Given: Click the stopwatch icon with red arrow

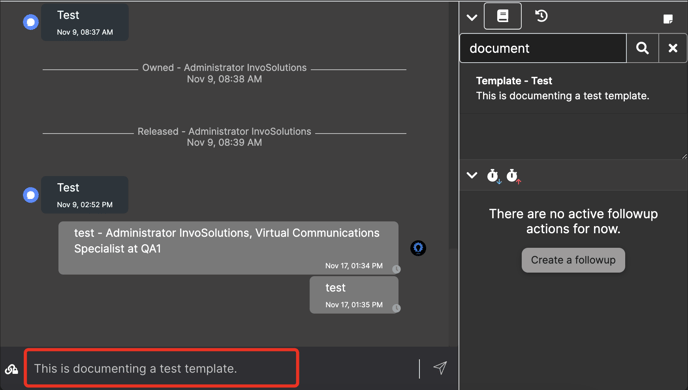Looking at the screenshot, I should [513, 176].
